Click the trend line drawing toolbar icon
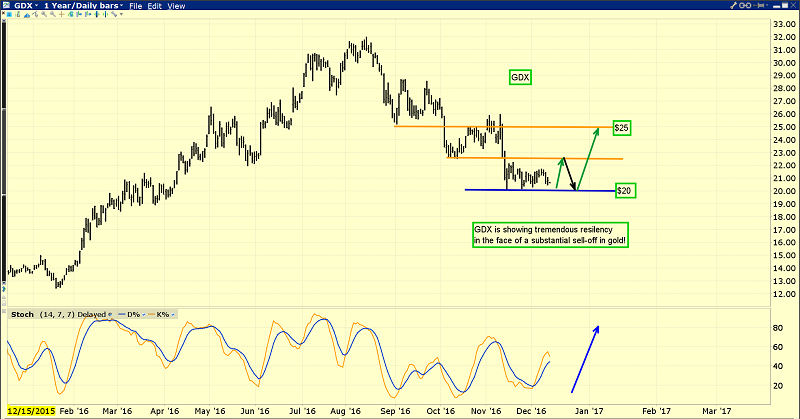800x419 pixels. [x=35, y=14]
